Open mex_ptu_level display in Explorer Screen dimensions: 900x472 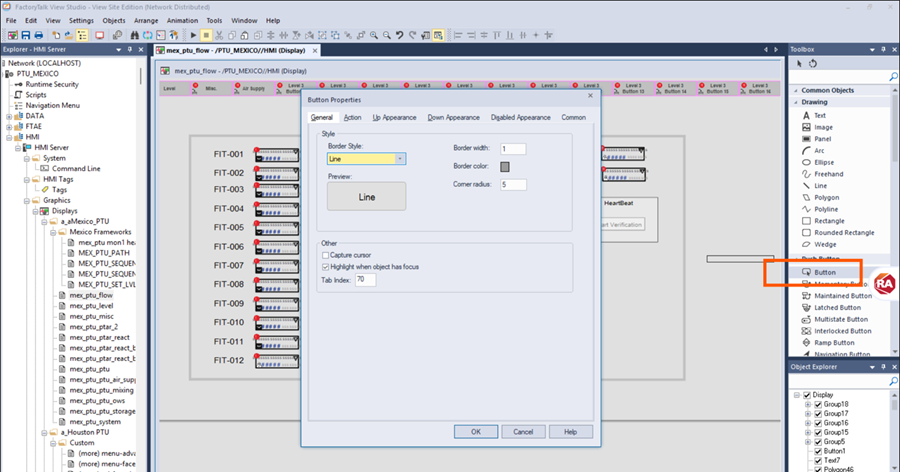click(91, 306)
